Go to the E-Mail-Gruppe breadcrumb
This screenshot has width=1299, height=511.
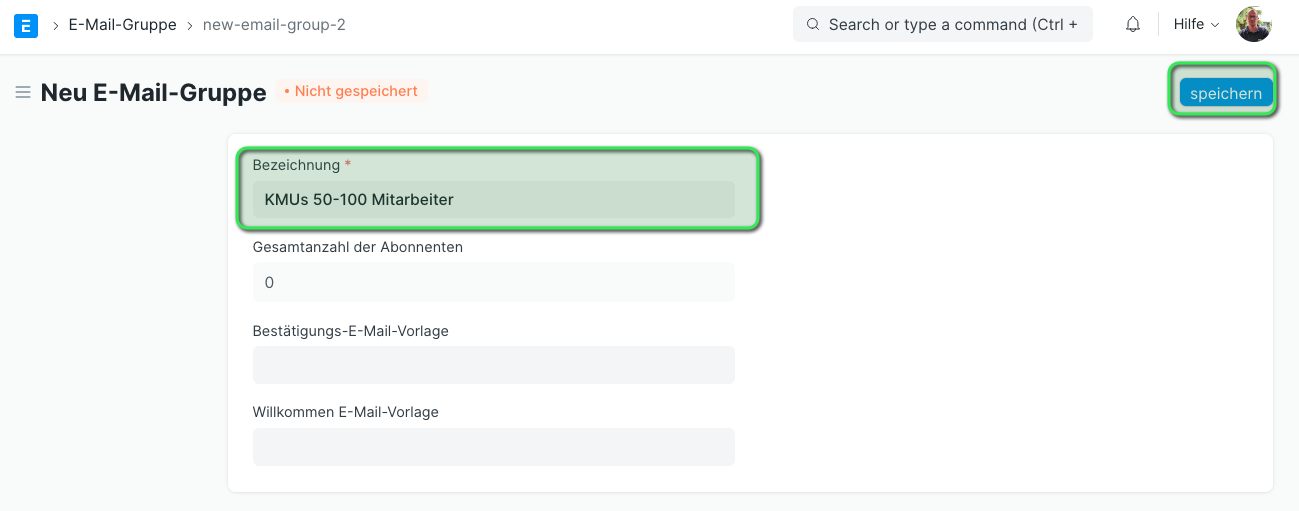click(x=122, y=25)
